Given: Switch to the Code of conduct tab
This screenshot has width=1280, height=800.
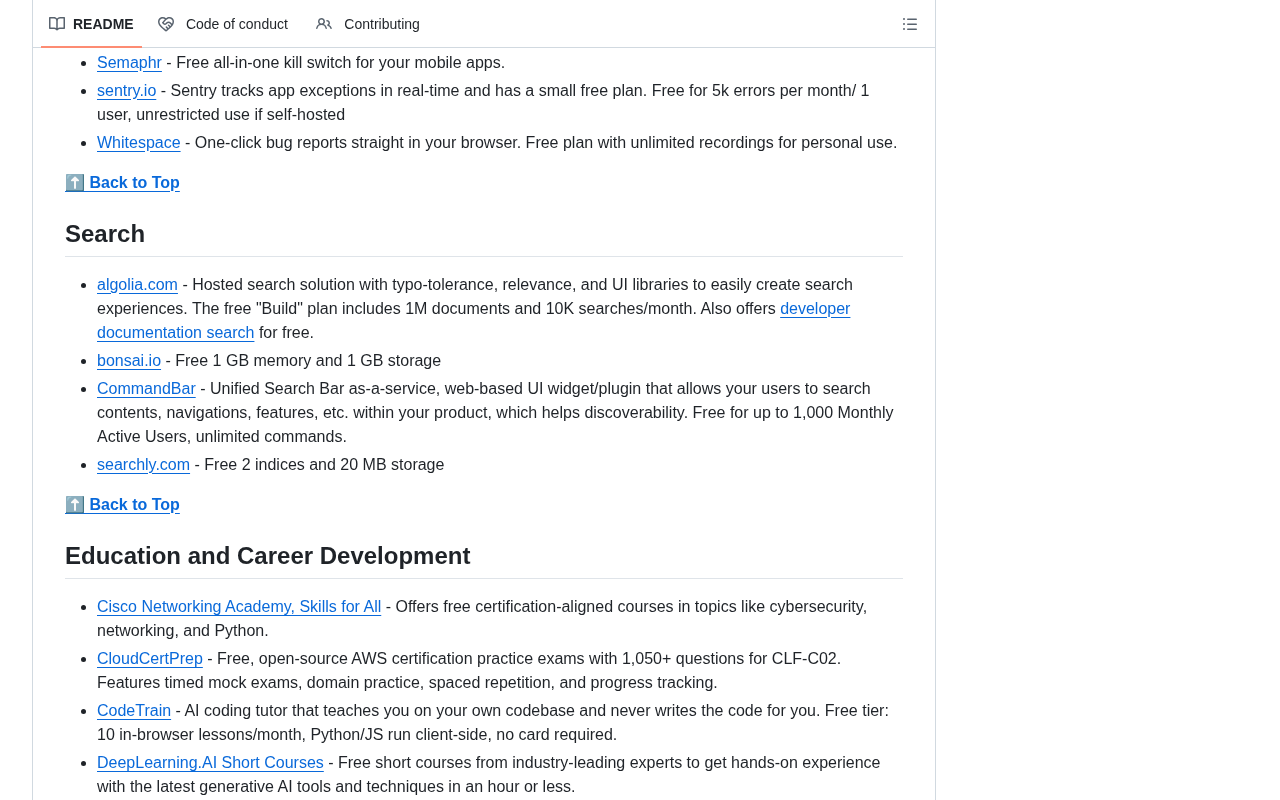Looking at the screenshot, I should 223,24.
